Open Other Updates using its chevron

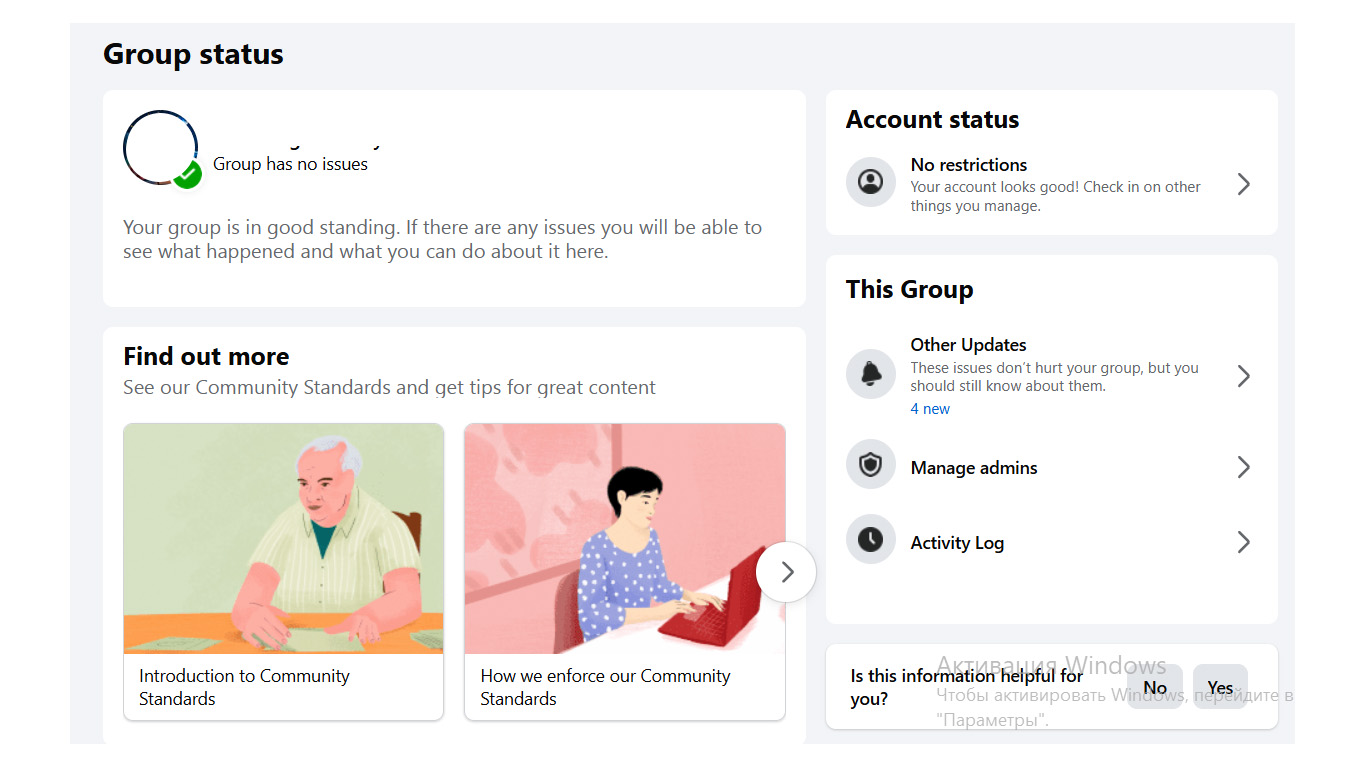[1243, 376]
